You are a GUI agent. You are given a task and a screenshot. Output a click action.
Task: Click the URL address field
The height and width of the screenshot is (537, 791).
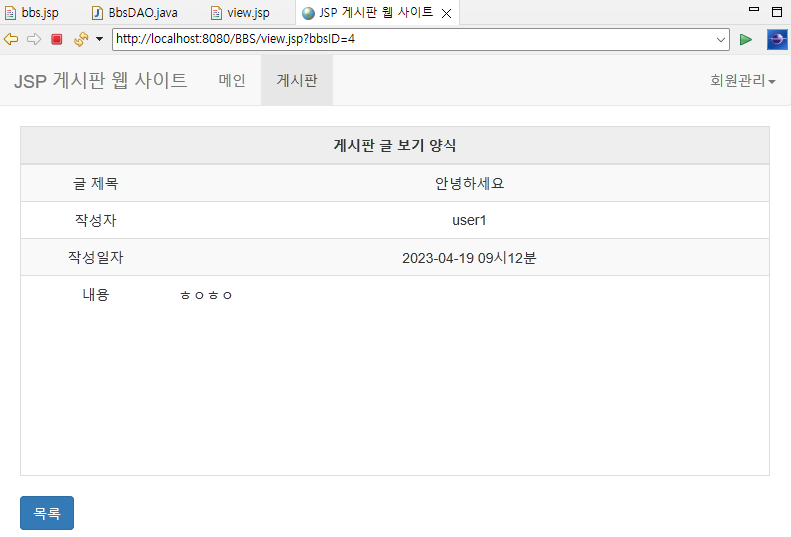[421, 39]
